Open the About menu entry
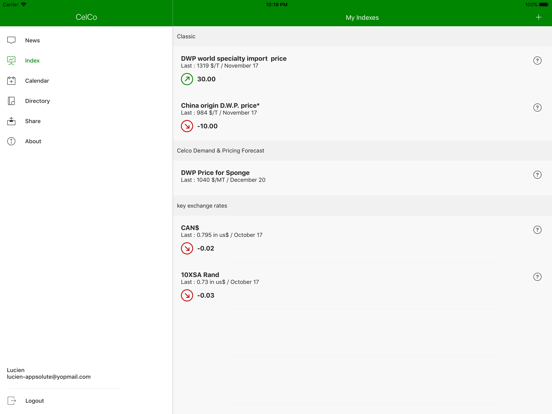This screenshot has width=552, height=414. [x=33, y=141]
